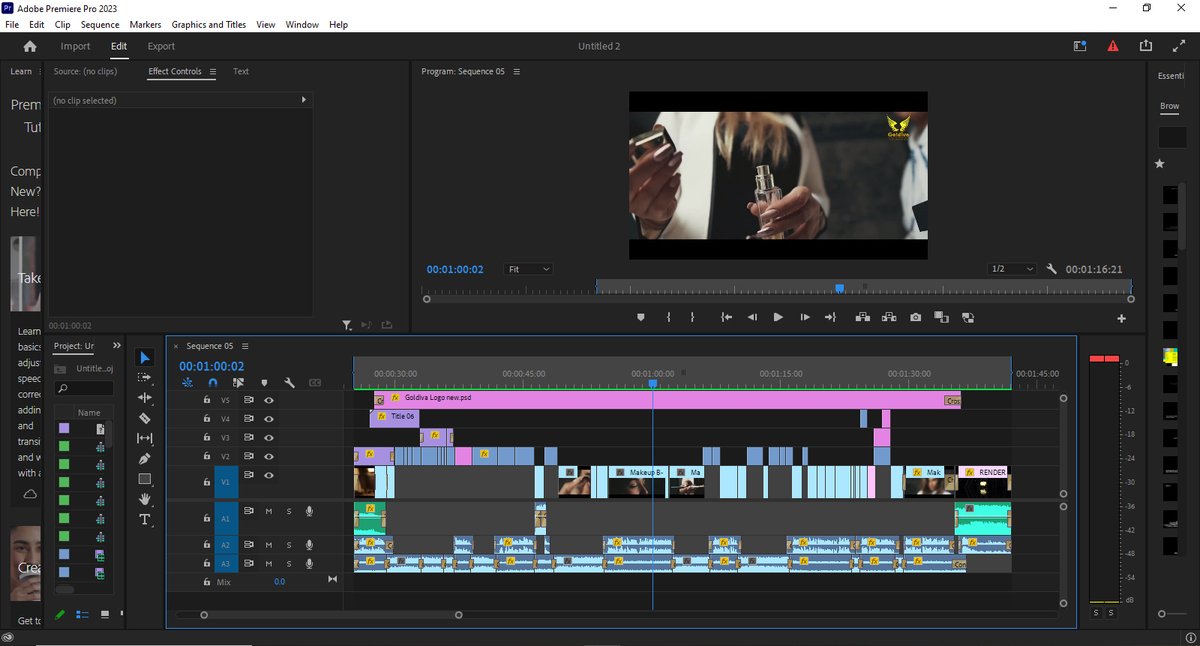Image resolution: width=1200 pixels, height=646 pixels.
Task: Click the Play button
Action: [x=778, y=317]
